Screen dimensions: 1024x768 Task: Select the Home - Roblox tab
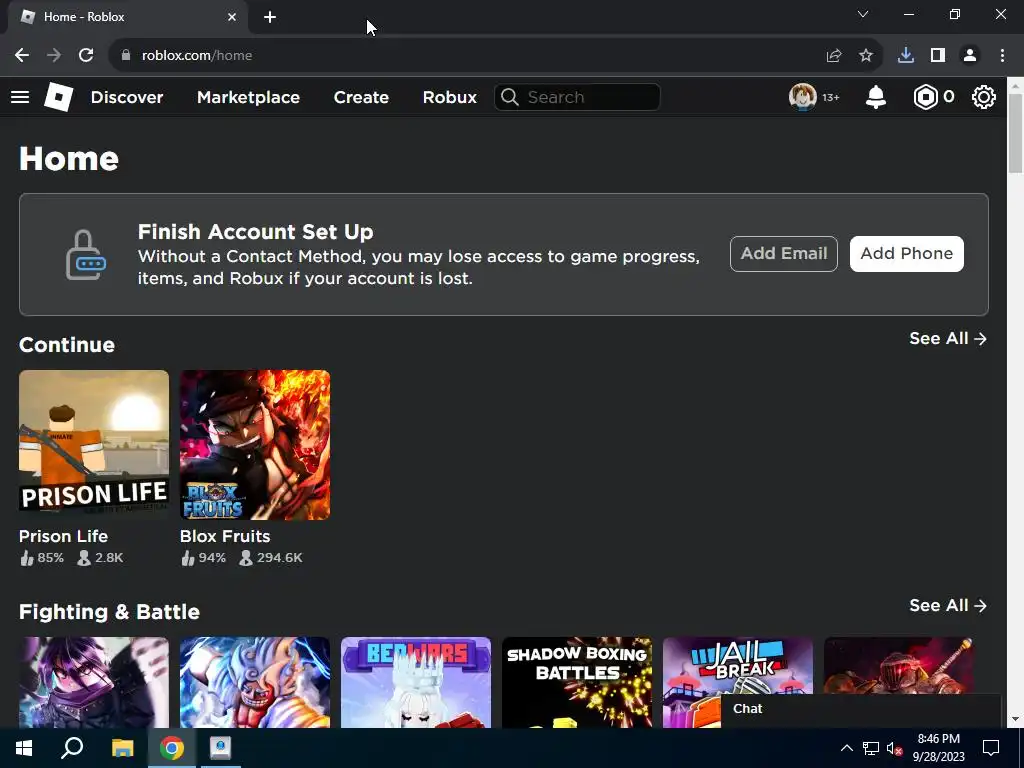pos(128,17)
